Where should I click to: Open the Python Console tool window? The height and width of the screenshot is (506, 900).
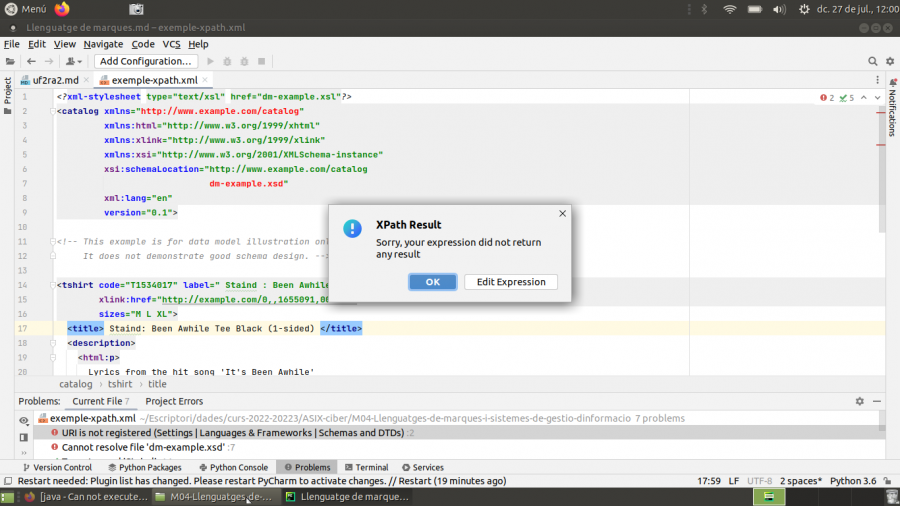pyautogui.click(x=234, y=468)
